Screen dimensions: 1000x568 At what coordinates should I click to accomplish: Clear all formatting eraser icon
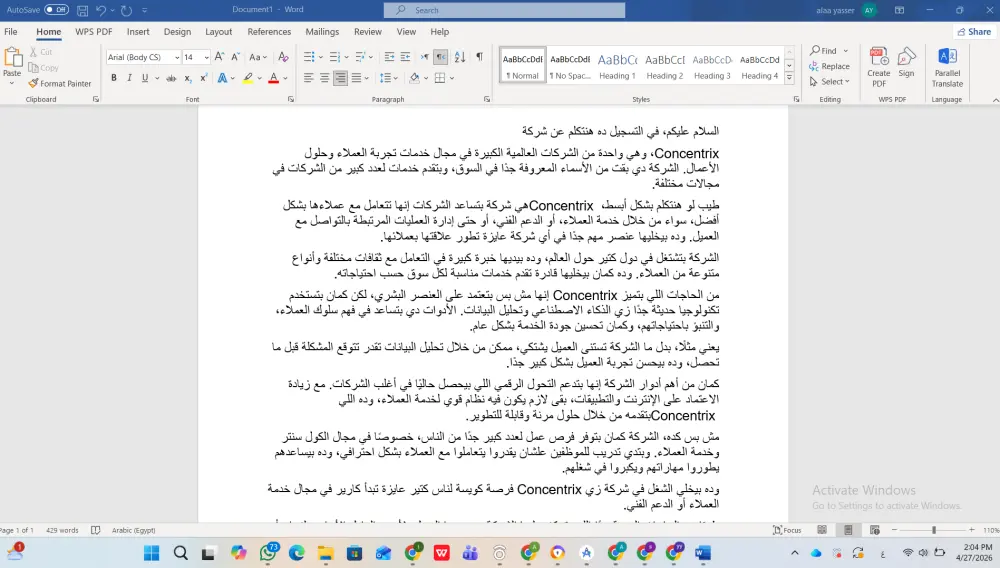click(x=284, y=57)
